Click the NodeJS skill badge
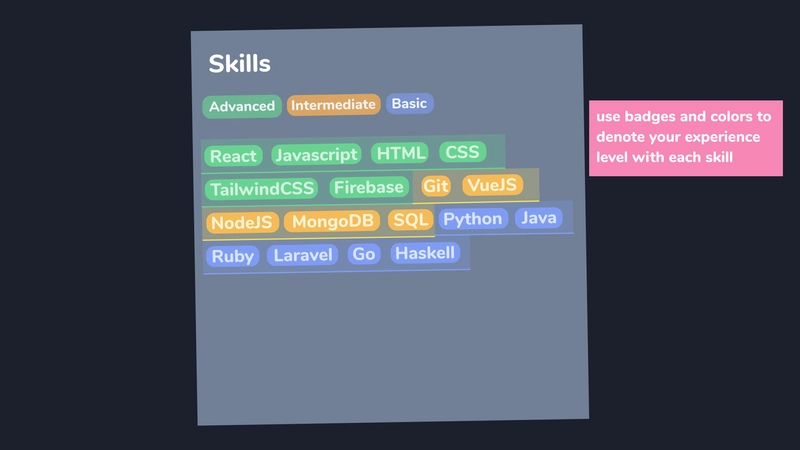 pyautogui.click(x=242, y=222)
